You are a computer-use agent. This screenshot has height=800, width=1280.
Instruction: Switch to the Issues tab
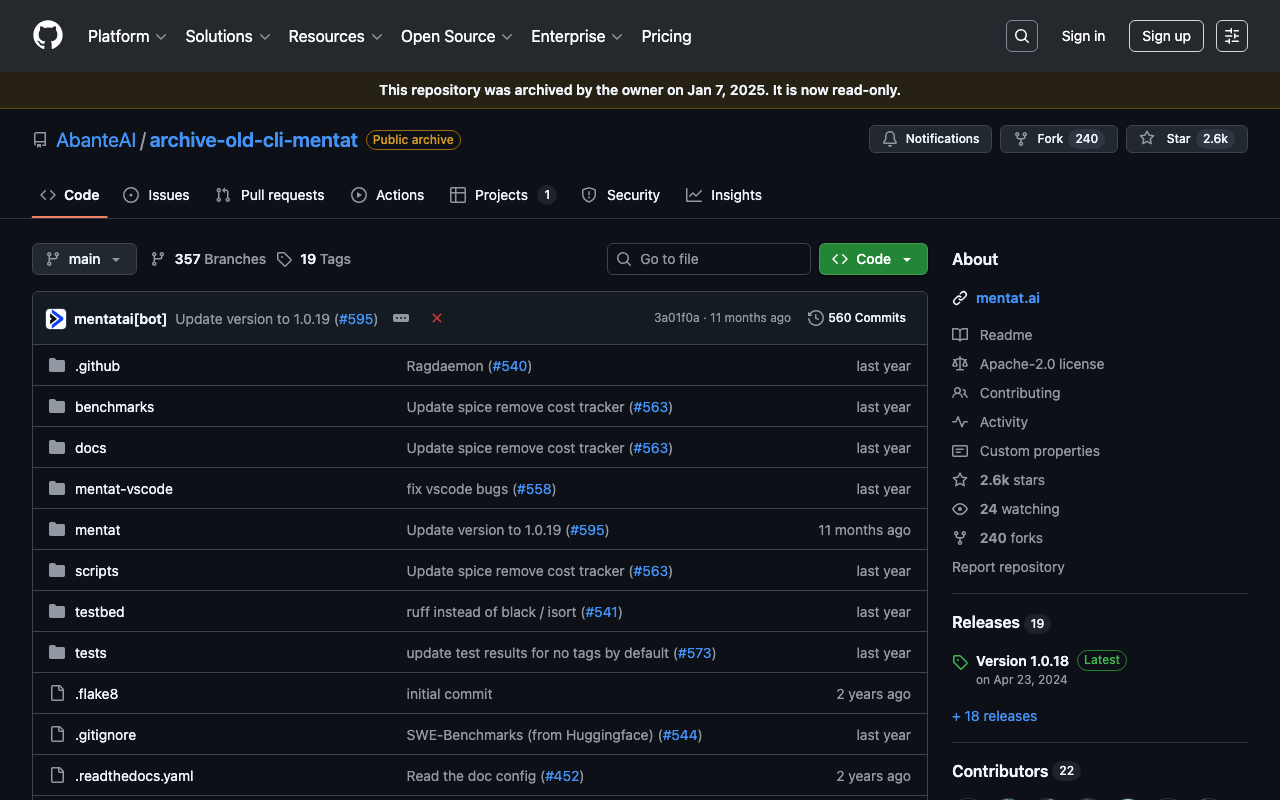pyautogui.click(x=156, y=195)
